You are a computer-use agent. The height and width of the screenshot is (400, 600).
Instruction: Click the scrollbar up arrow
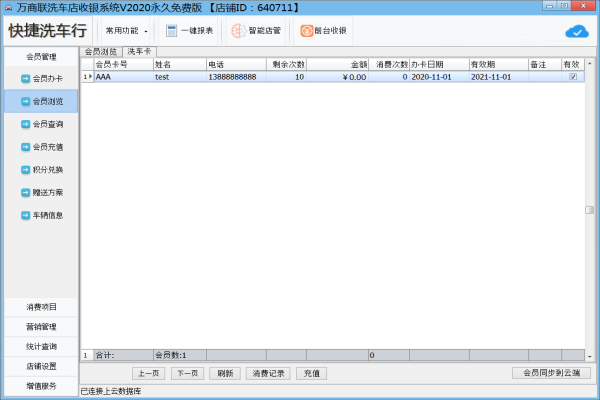(590, 64)
